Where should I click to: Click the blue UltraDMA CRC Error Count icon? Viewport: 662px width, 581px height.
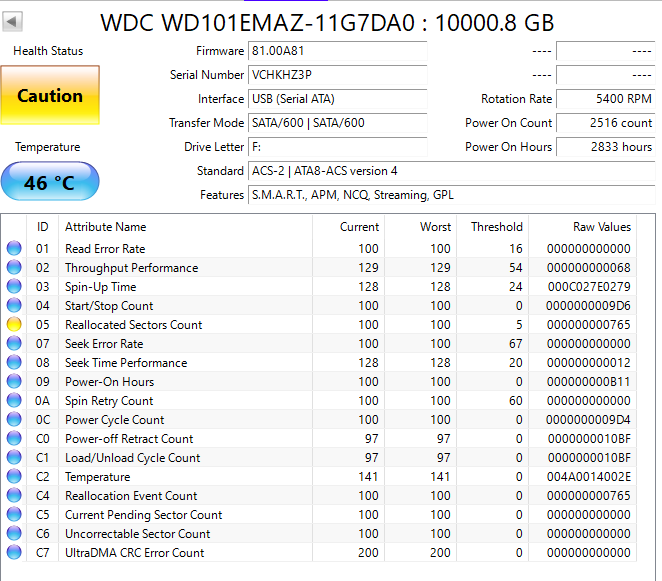point(14,553)
